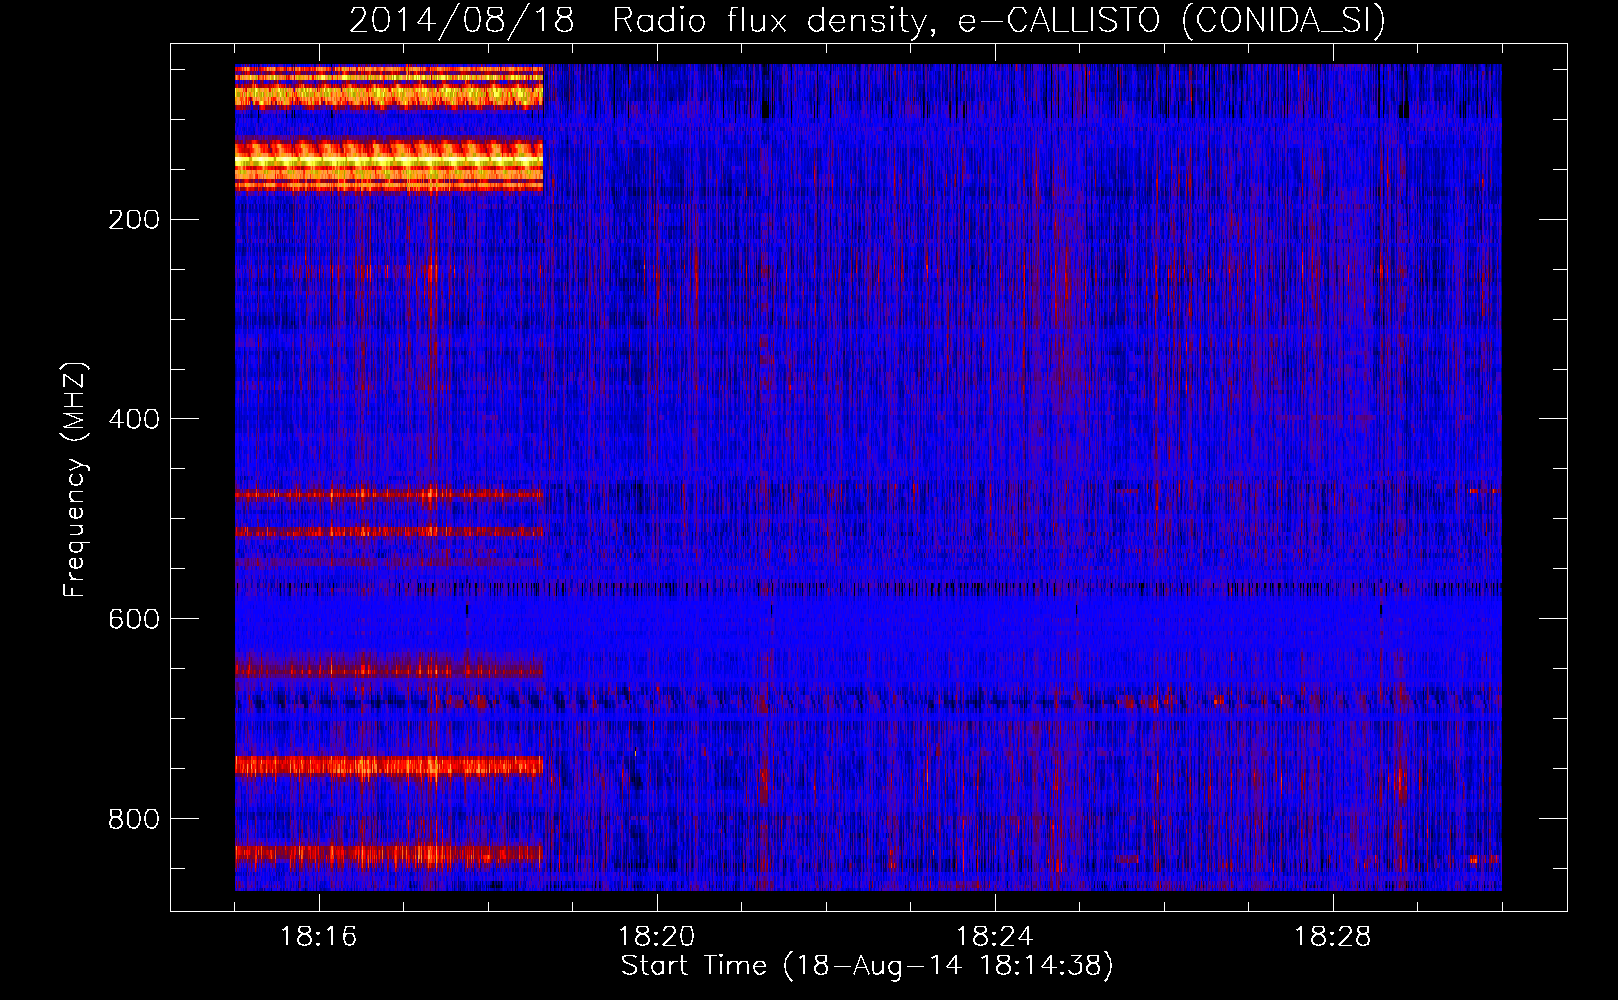Click the '200' frequency tick label
Screen dimensions: 1618x1000
[133, 220]
